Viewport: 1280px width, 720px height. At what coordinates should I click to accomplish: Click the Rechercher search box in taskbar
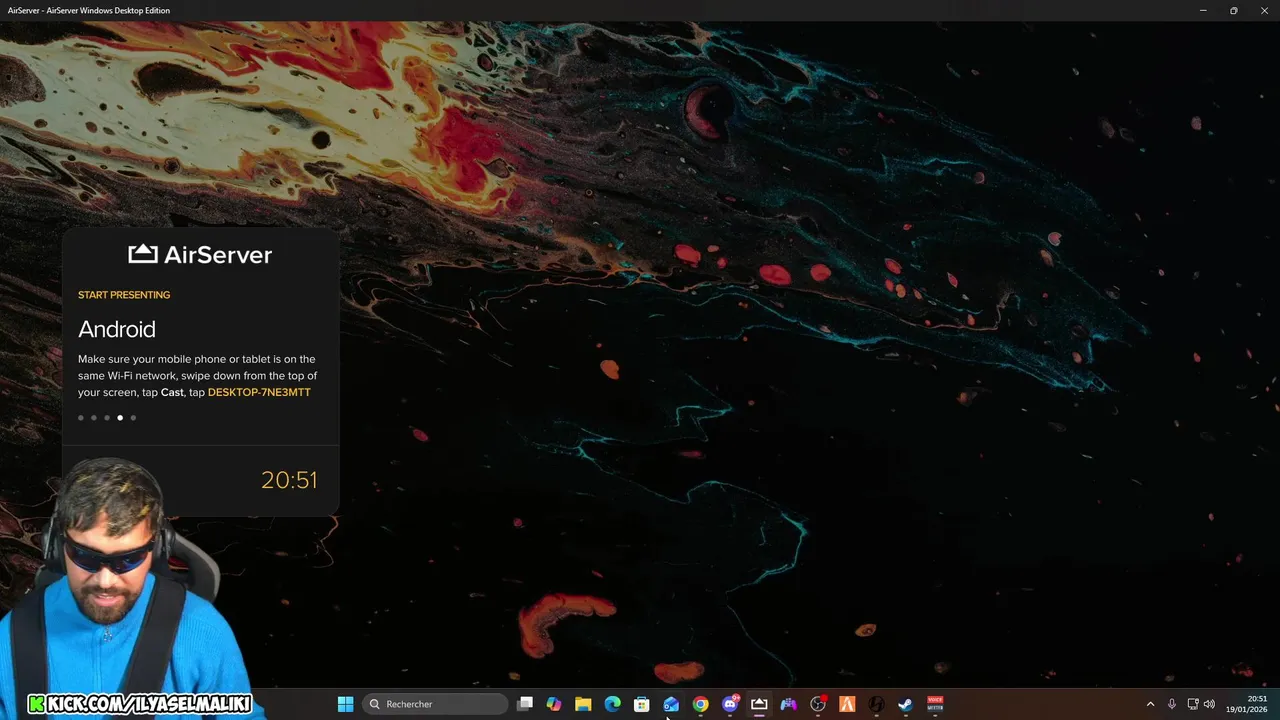pyautogui.click(x=435, y=704)
